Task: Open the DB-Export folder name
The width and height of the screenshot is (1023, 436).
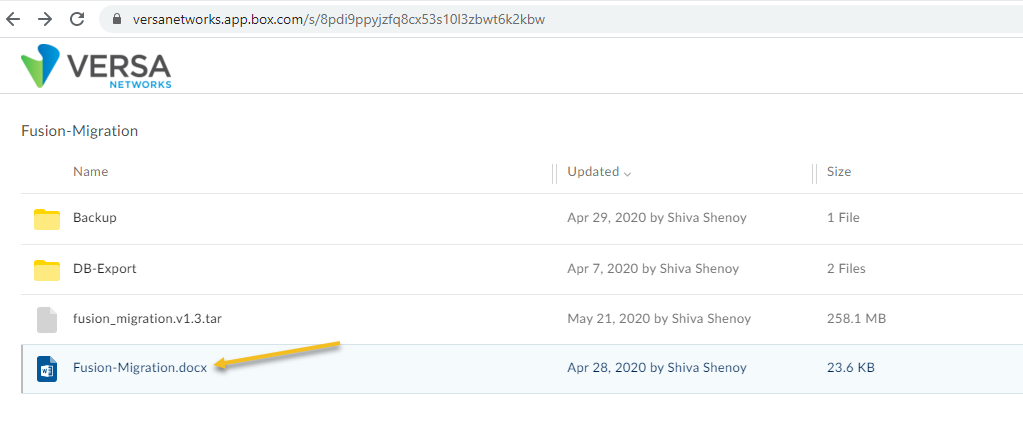Action: click(104, 268)
